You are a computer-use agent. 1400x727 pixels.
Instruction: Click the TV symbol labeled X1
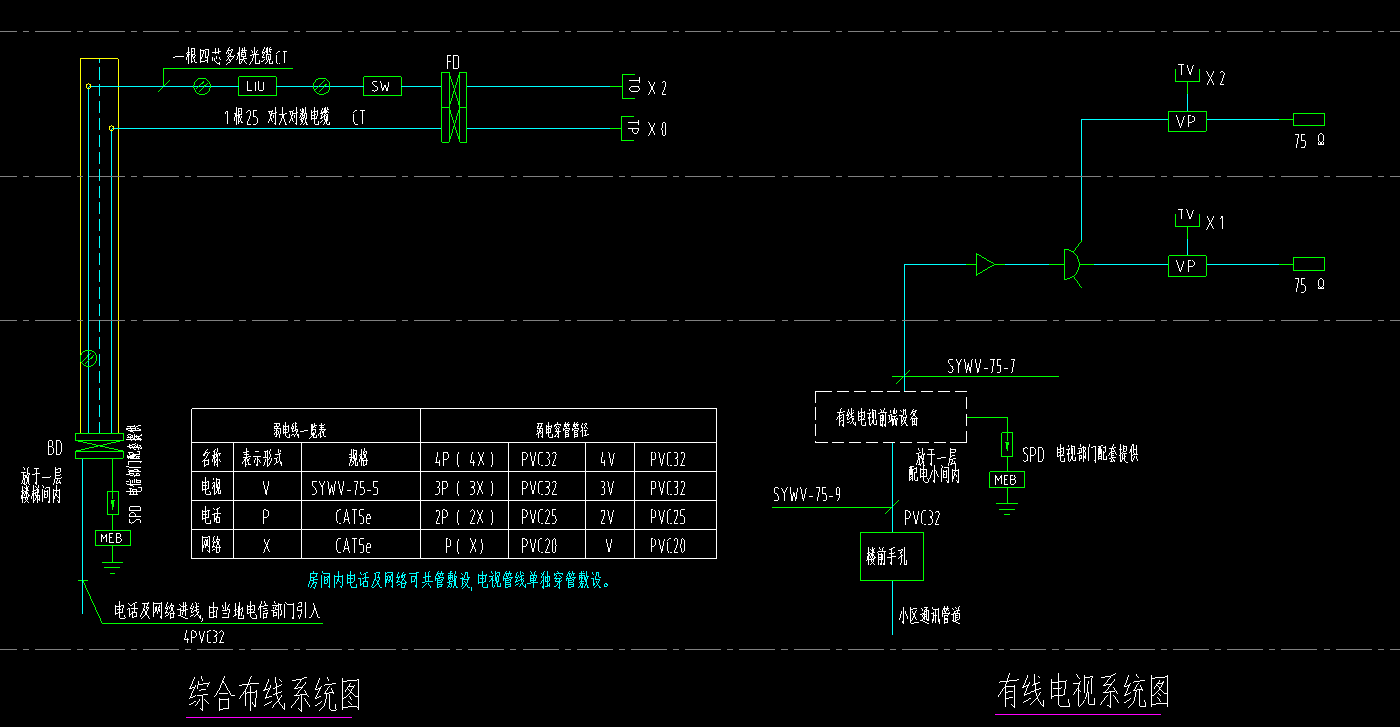click(1187, 217)
